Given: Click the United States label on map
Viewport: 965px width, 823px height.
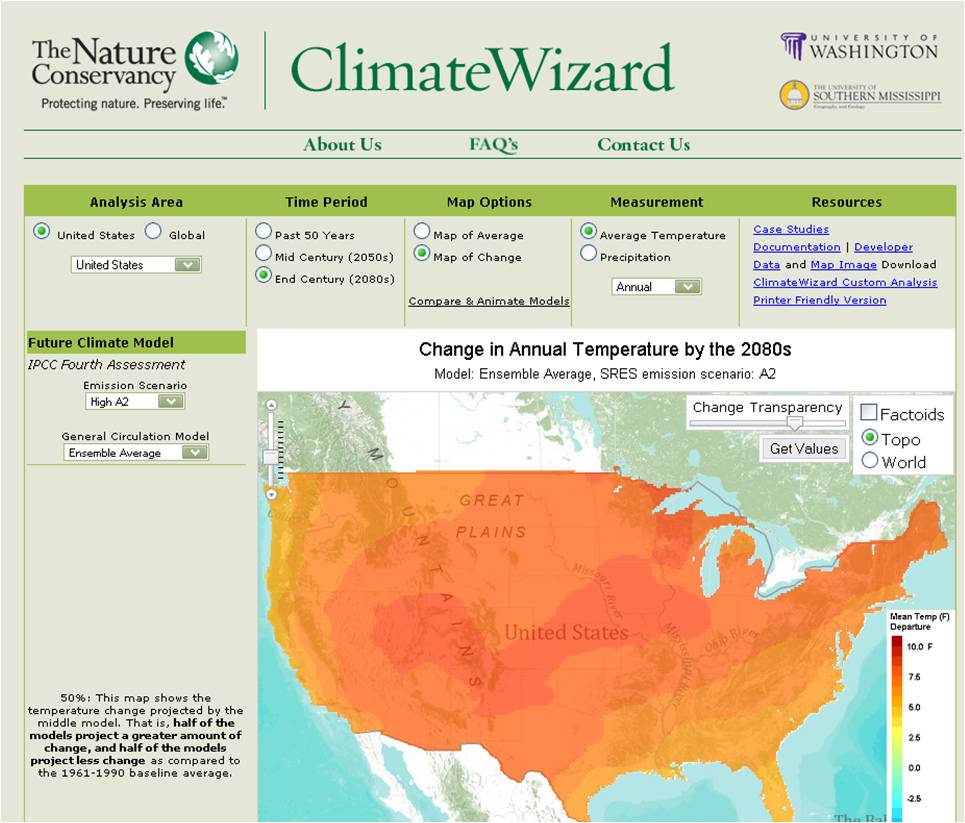Looking at the screenshot, I should click(x=566, y=632).
